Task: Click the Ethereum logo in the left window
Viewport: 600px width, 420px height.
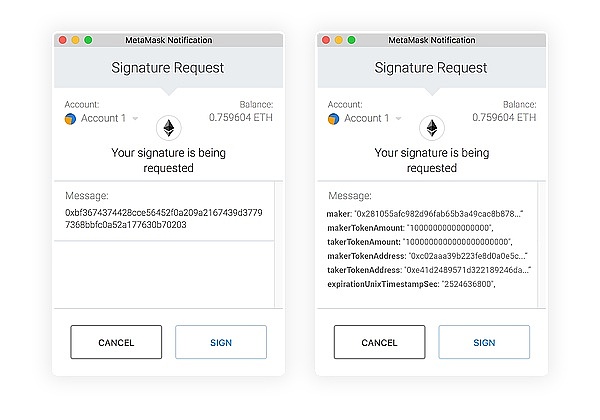Action: pos(169,128)
